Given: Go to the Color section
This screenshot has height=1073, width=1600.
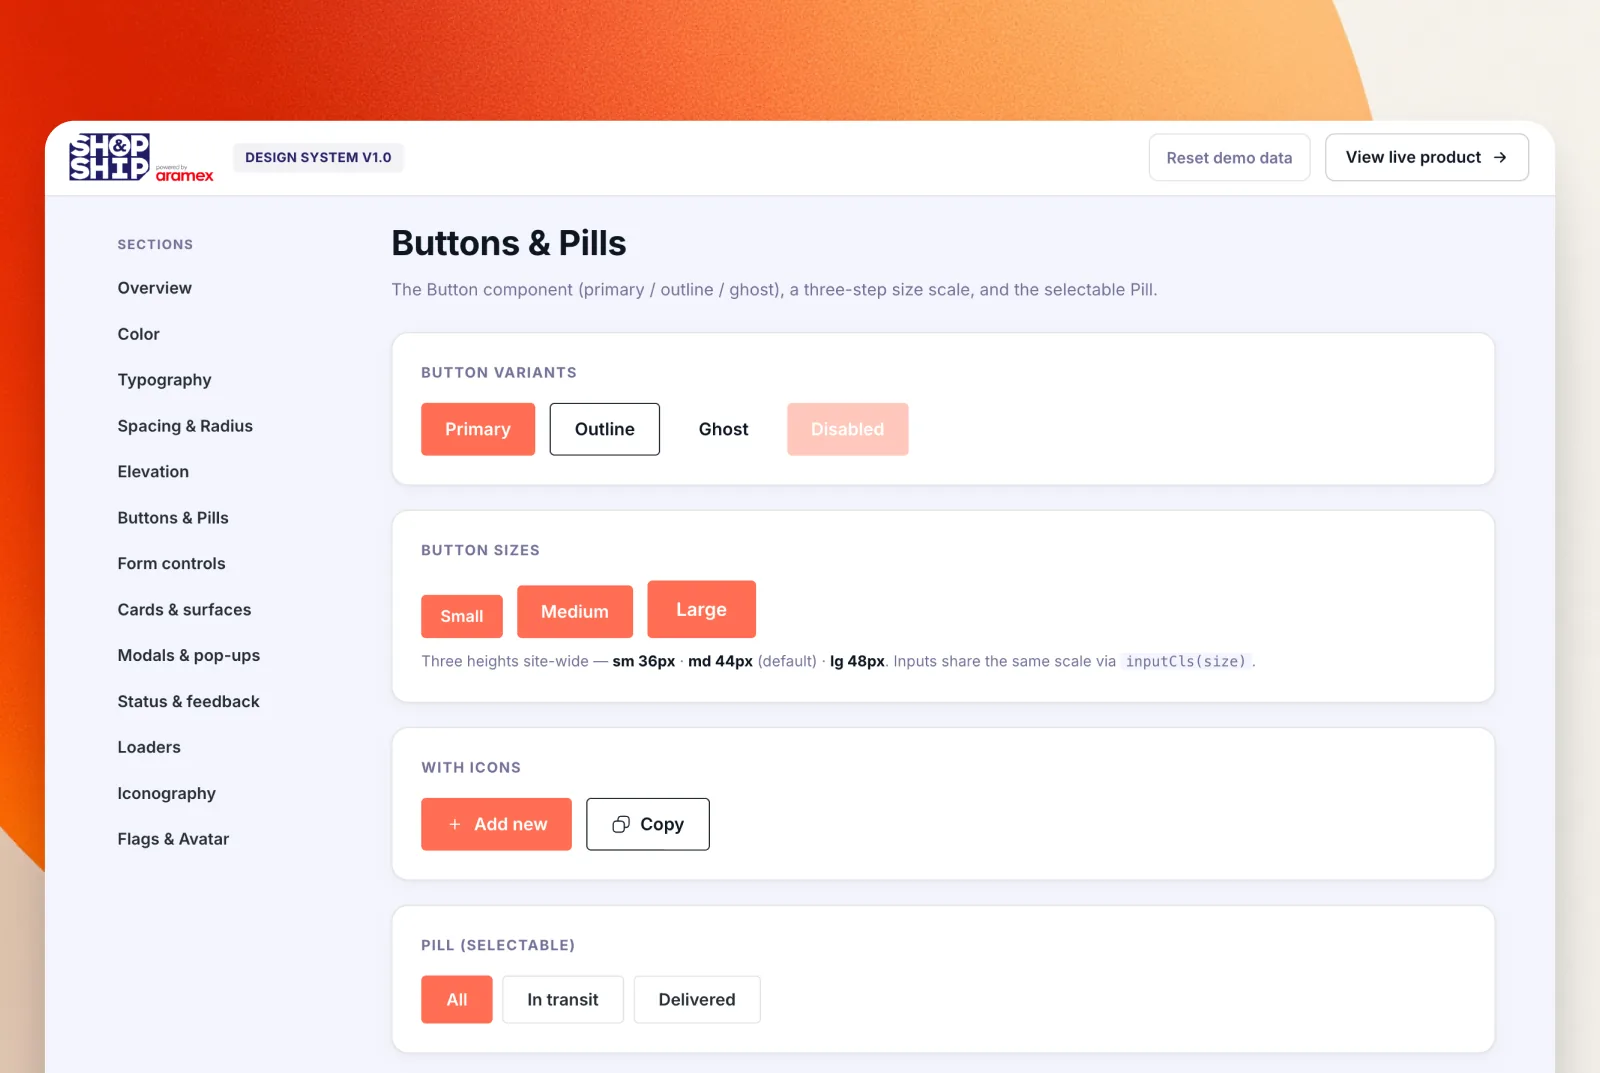Looking at the screenshot, I should [139, 334].
